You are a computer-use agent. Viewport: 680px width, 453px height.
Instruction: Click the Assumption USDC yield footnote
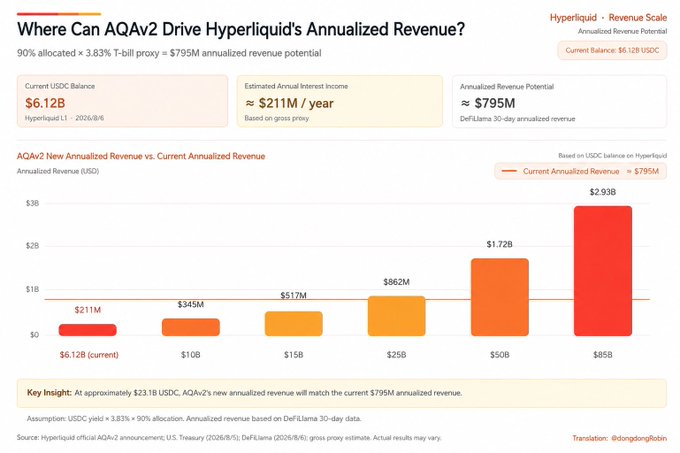(x=194, y=419)
